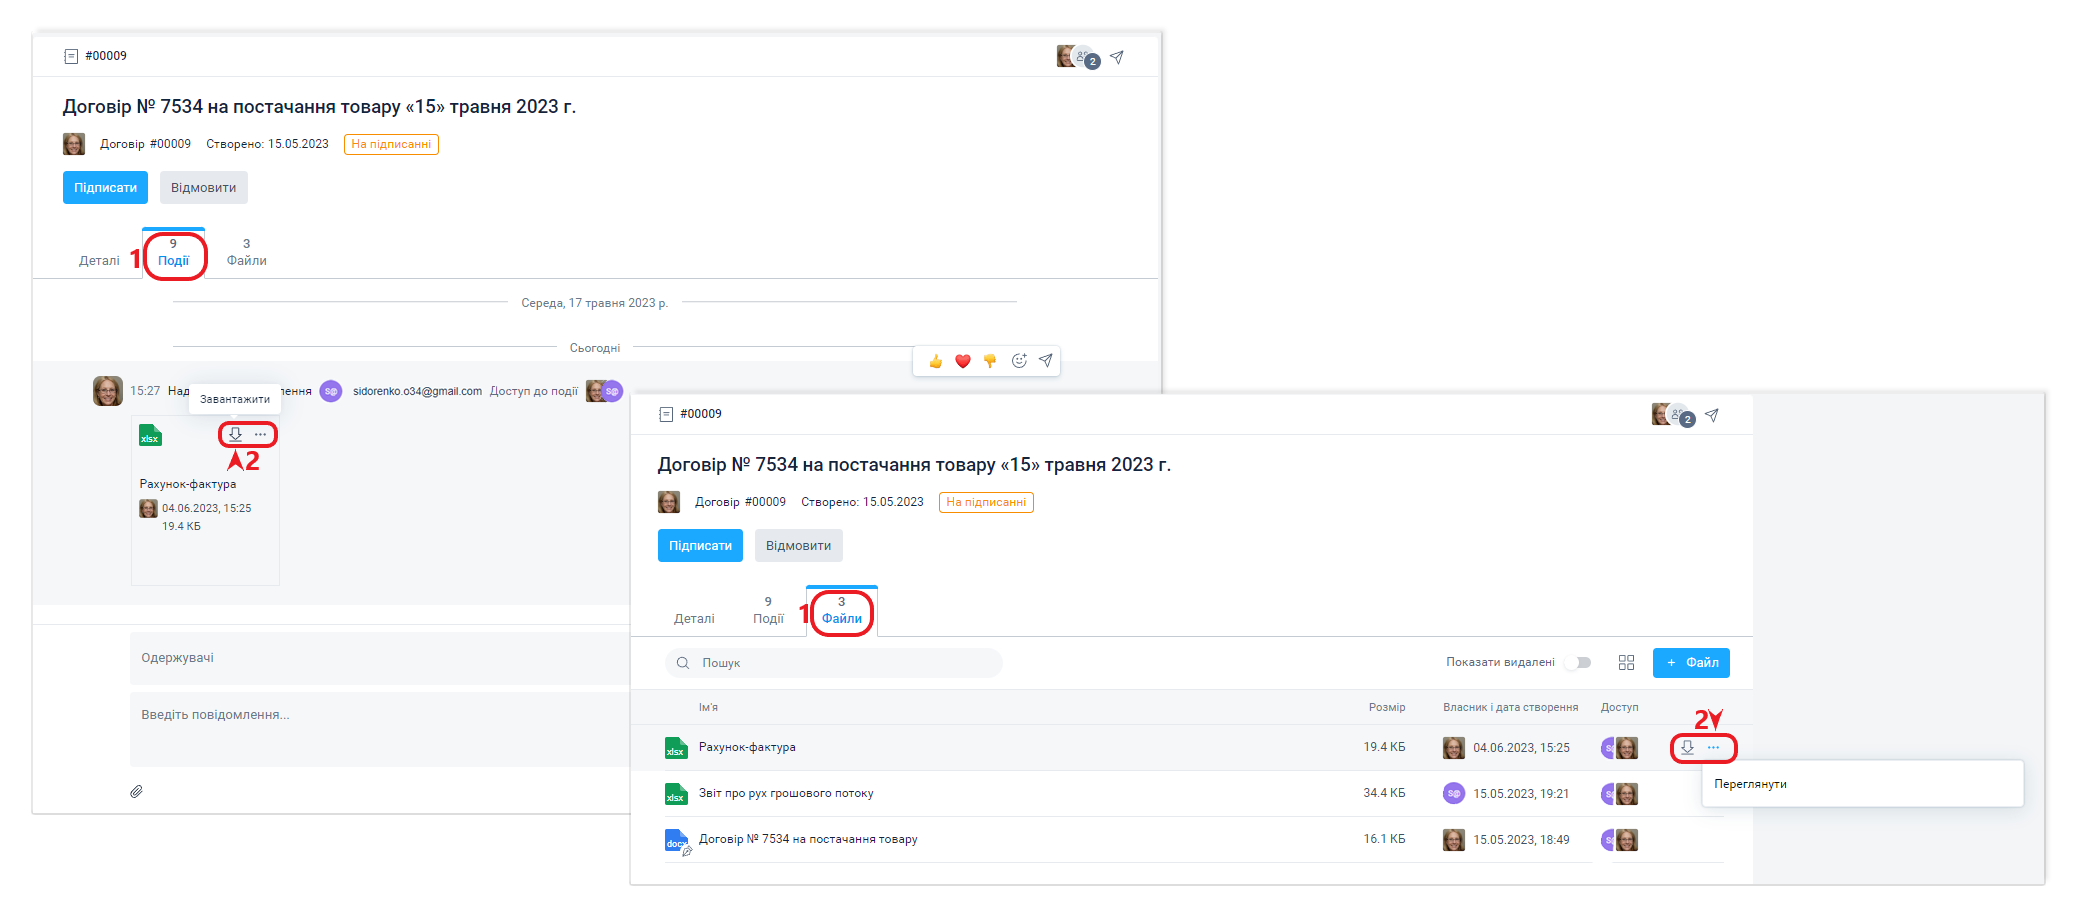The image size is (2085, 912).
Task: Open the Події tab in back window
Action: pyautogui.click(x=173, y=253)
